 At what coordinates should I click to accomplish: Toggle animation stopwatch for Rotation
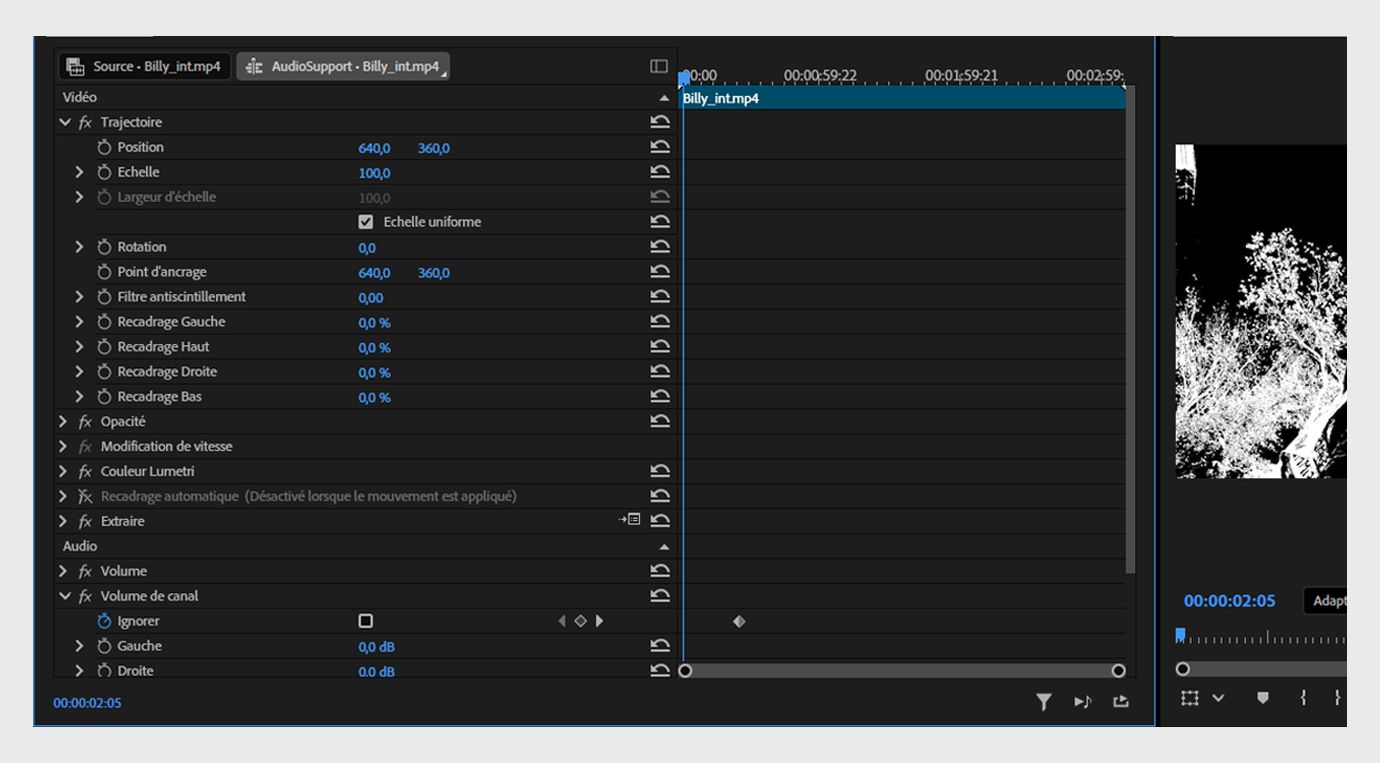(x=105, y=247)
